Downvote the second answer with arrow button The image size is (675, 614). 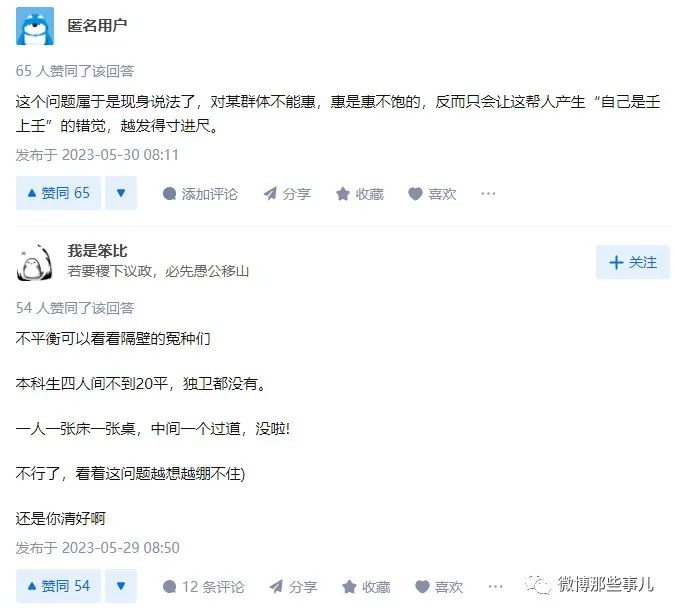120,586
